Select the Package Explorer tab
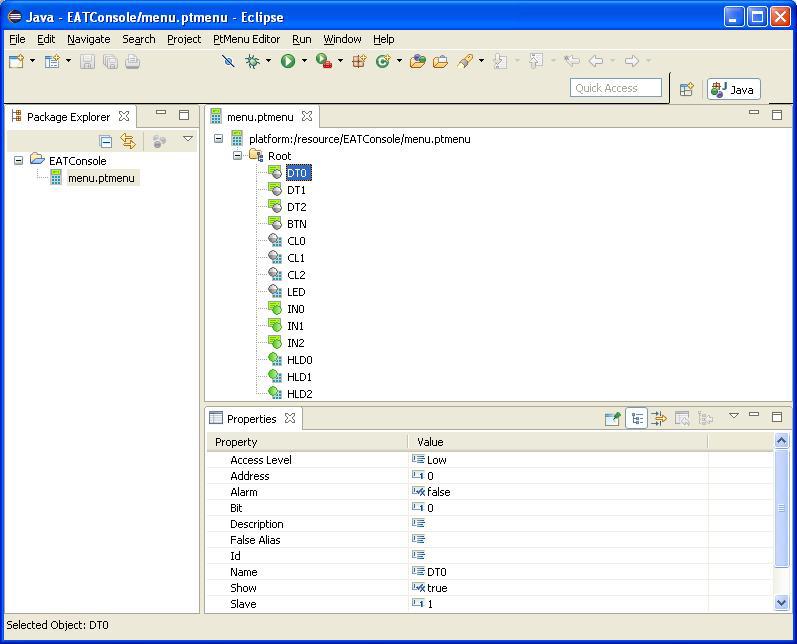This screenshot has height=644, width=797. 68,117
